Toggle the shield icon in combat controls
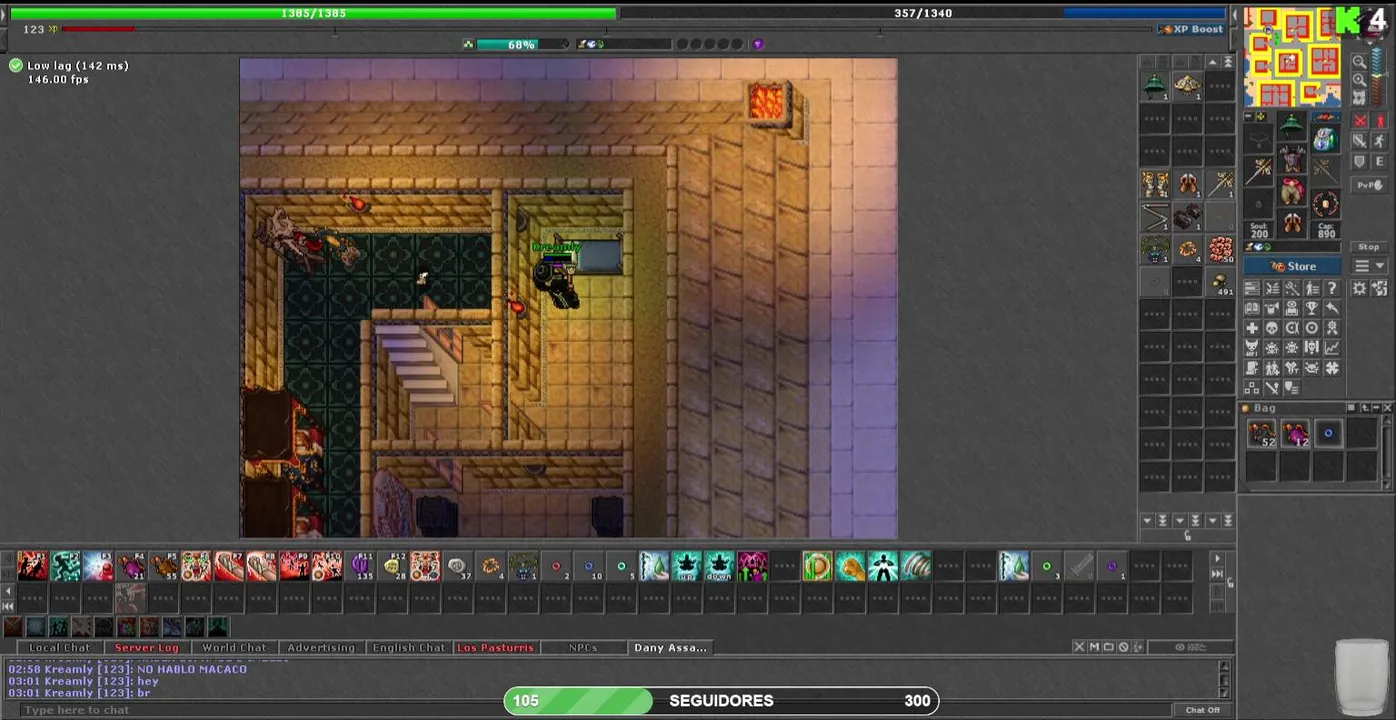The width and height of the screenshot is (1396, 720). tap(1360, 162)
